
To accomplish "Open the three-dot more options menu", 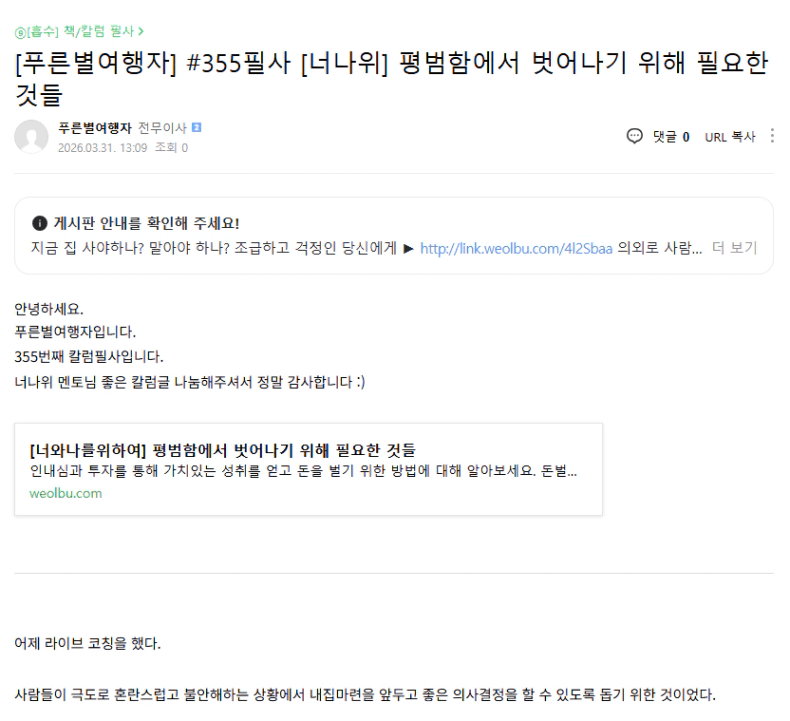I will [x=772, y=136].
